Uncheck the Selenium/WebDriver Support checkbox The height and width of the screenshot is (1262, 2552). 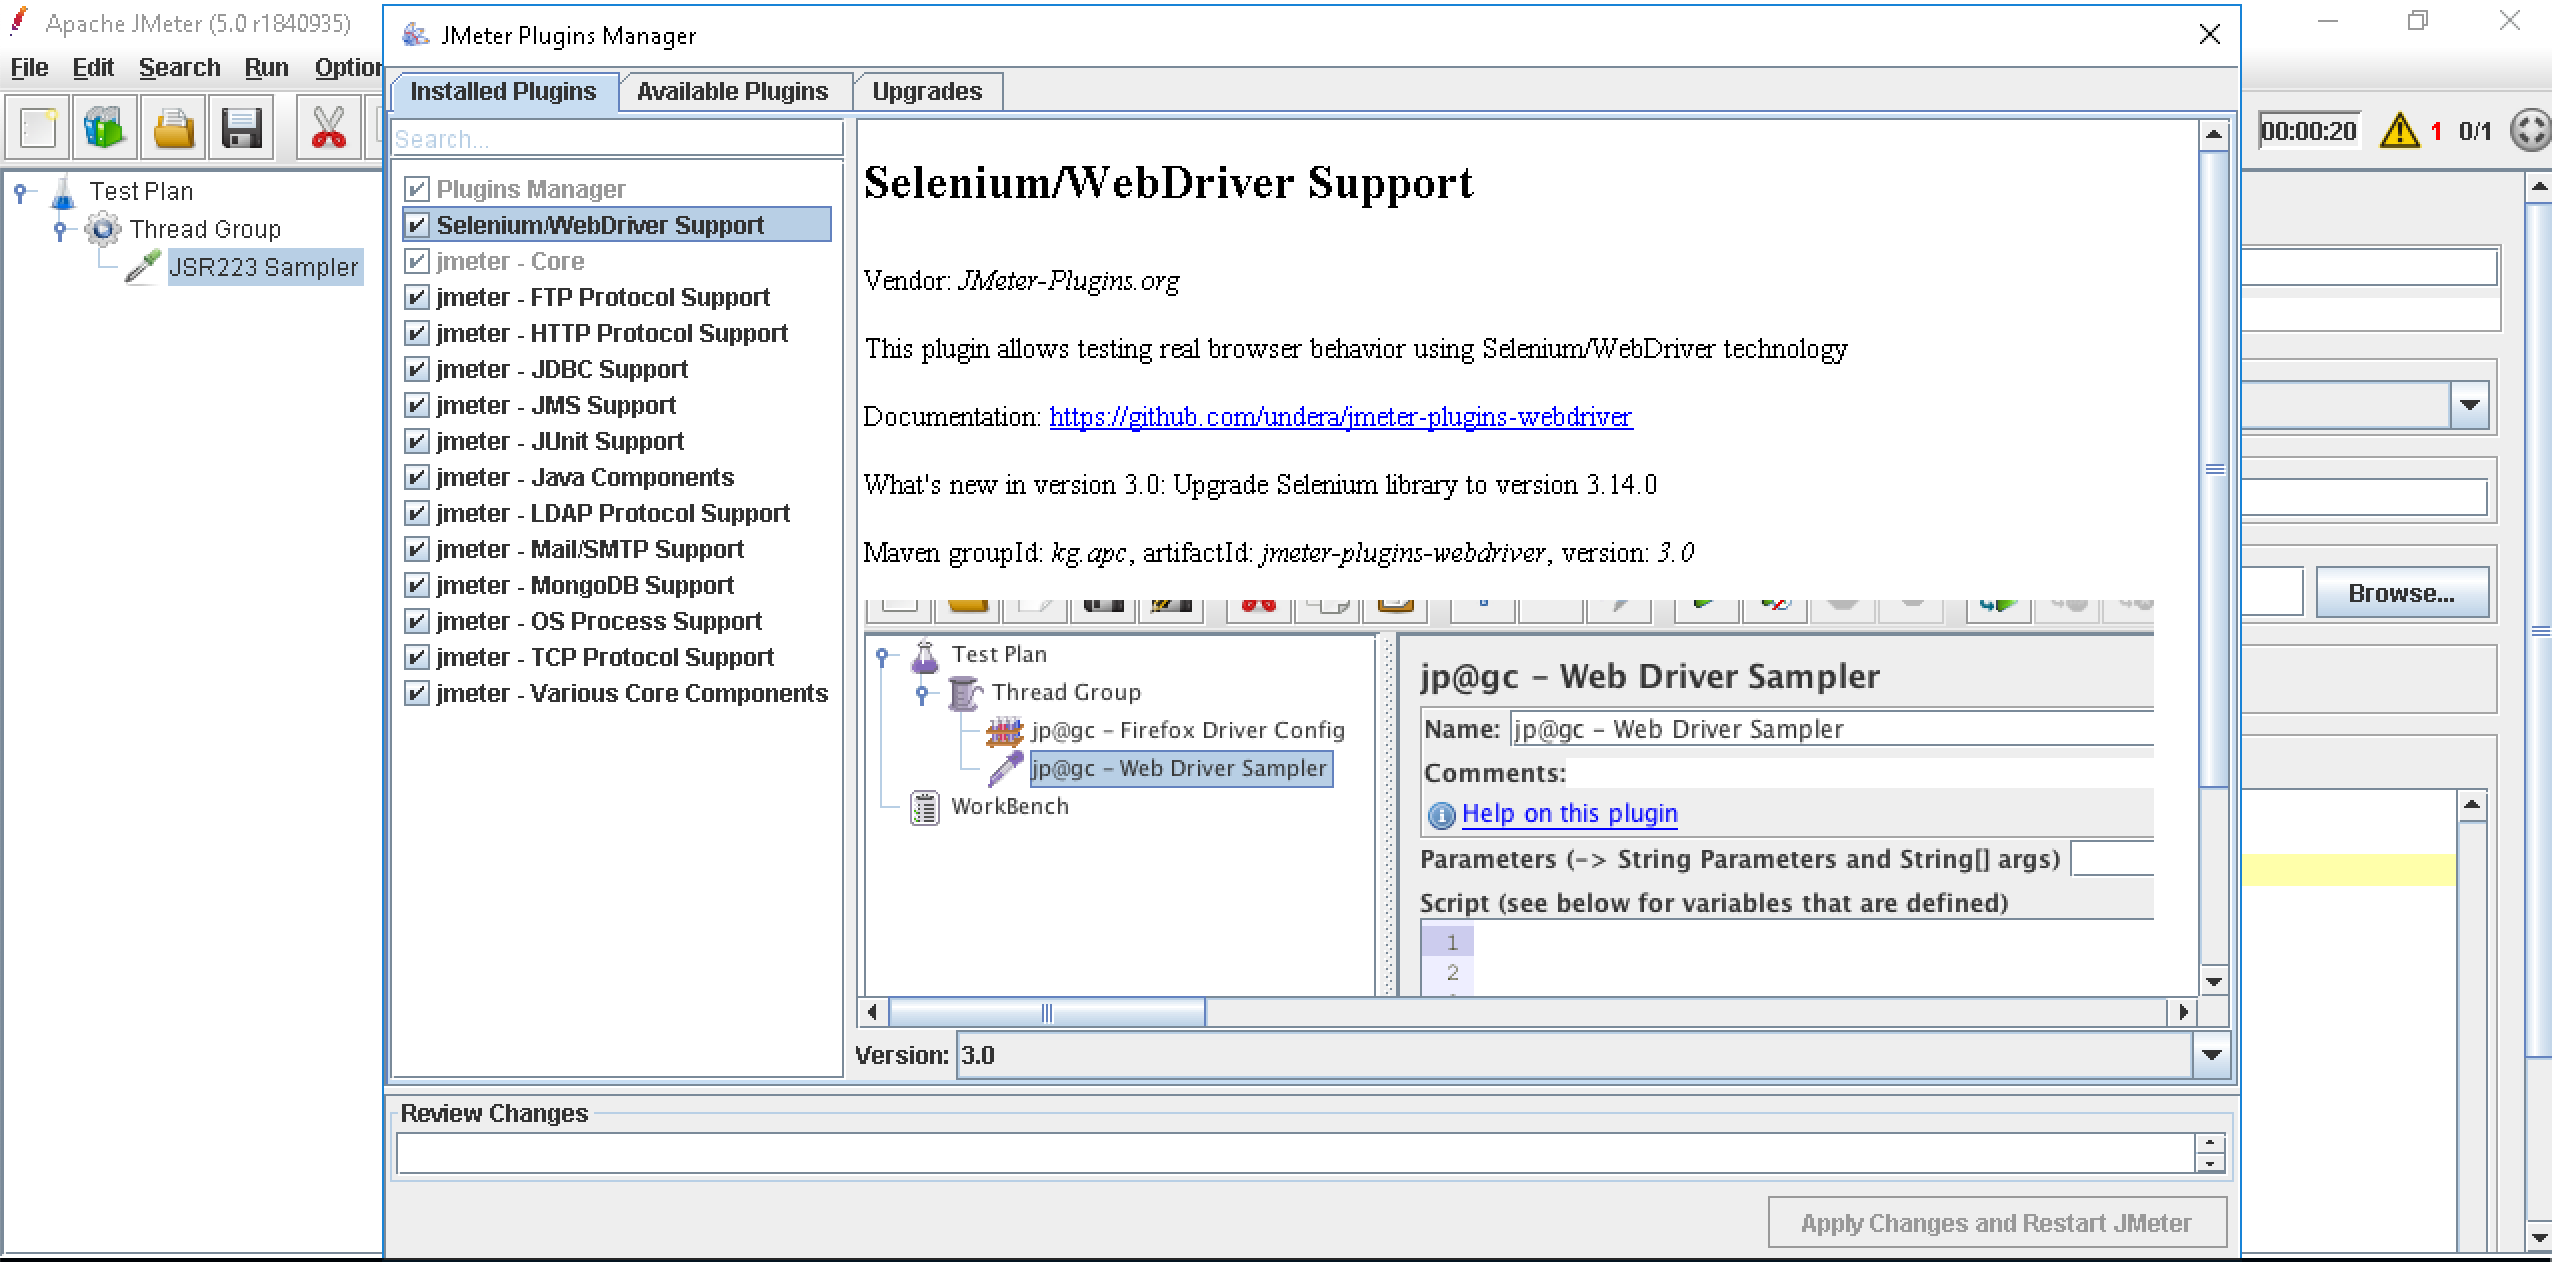(417, 225)
